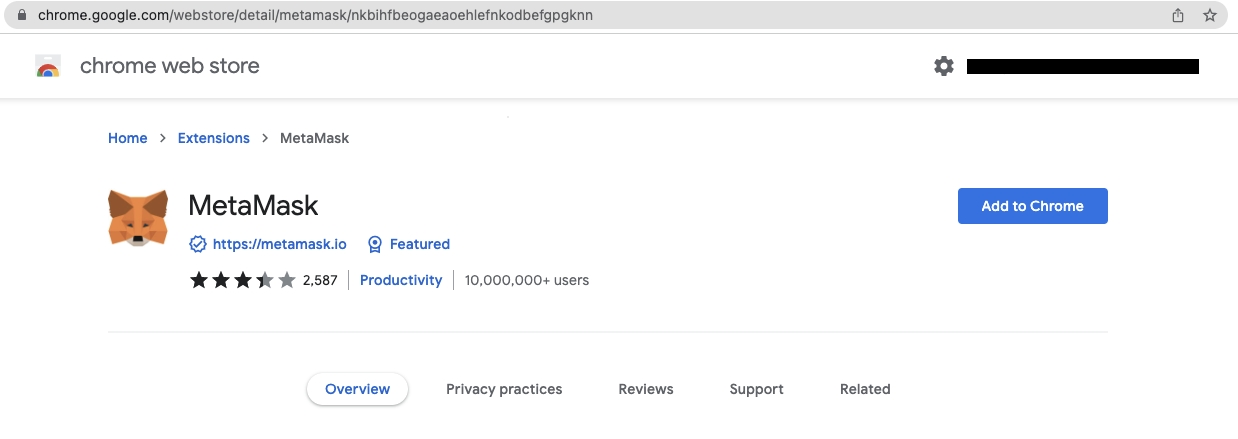Click the URL in the address bar

316,15
